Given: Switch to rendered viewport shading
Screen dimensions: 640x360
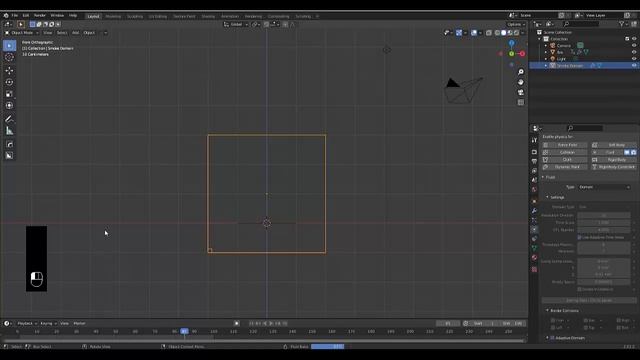Looking at the screenshot, I should [x=516, y=33].
